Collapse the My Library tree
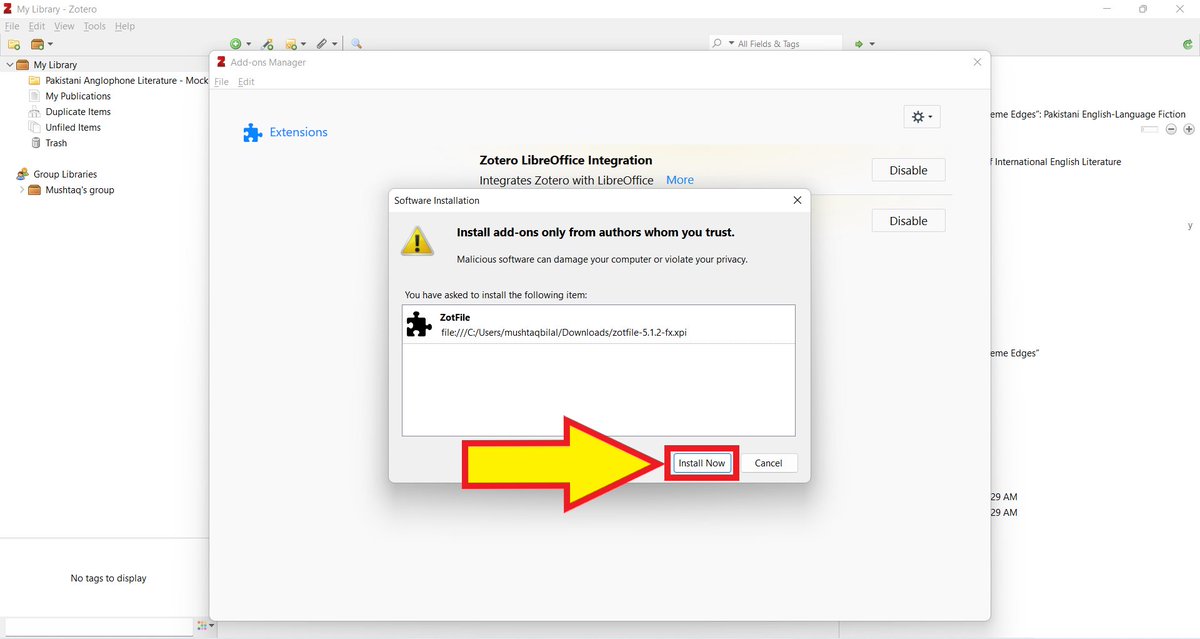The height and width of the screenshot is (639, 1200). coord(8,65)
